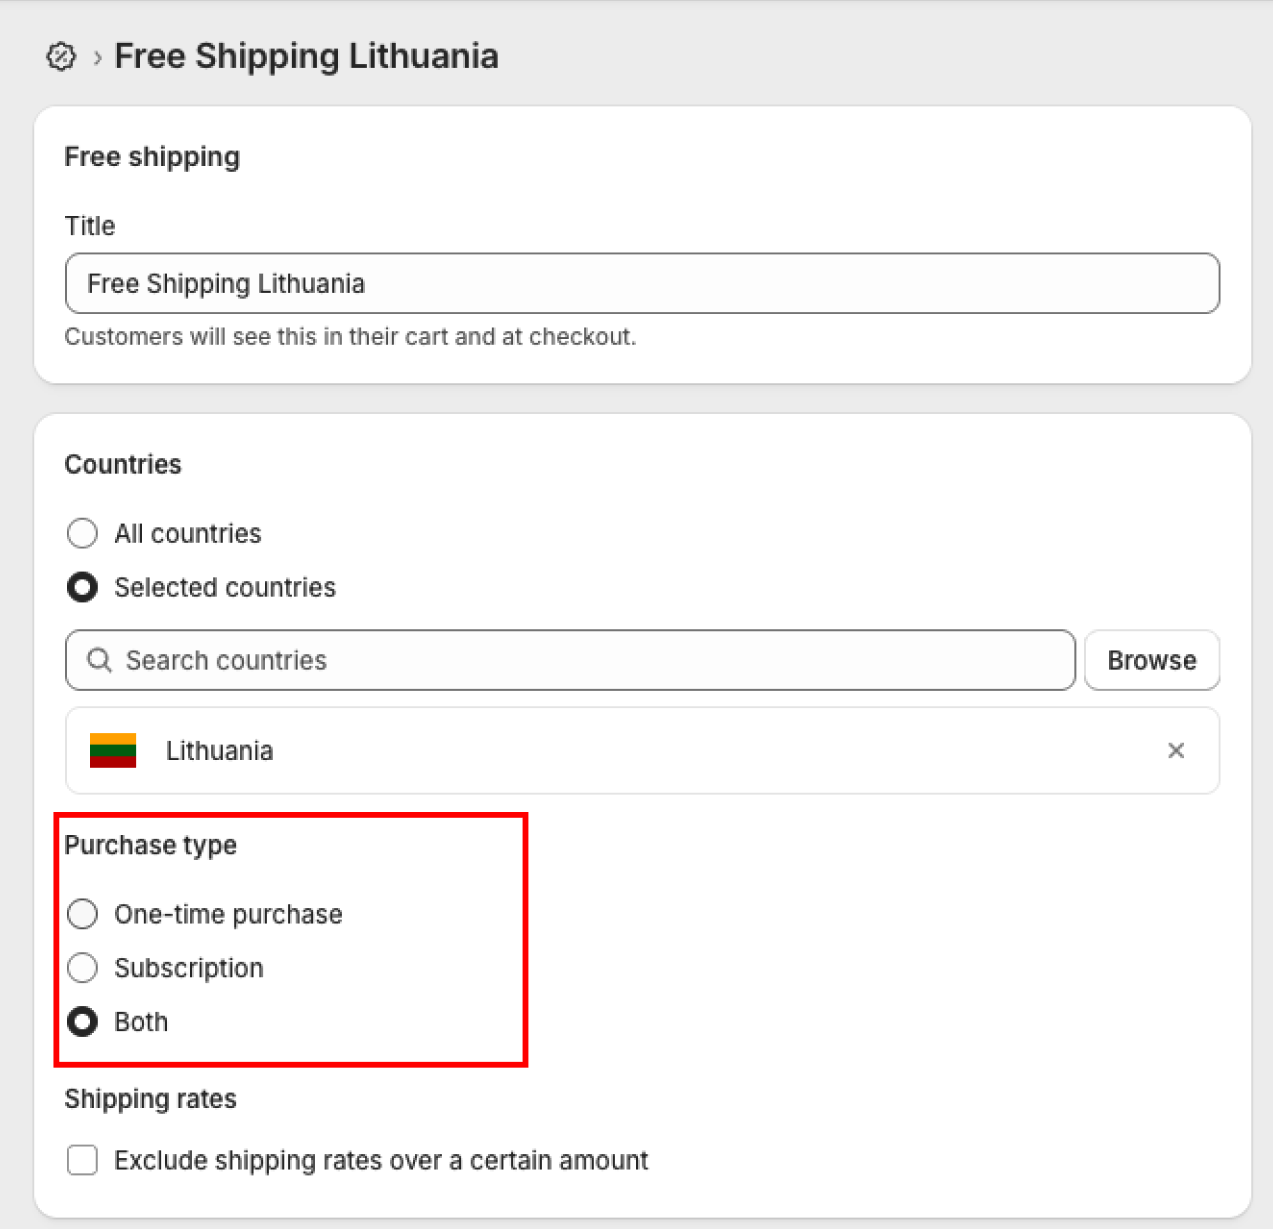Select the All countries option

[x=82, y=533]
